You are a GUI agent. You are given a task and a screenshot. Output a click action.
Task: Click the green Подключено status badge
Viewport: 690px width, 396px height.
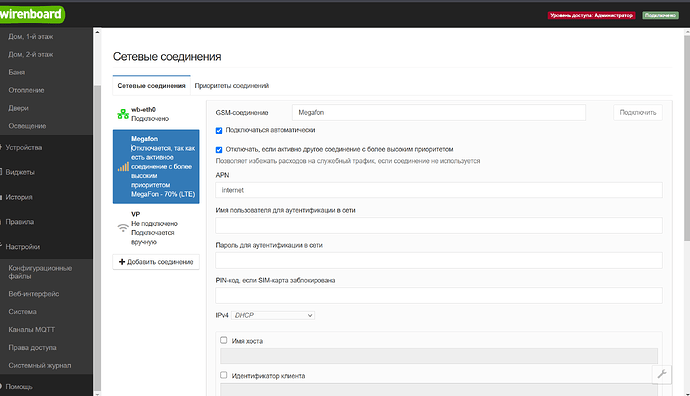[x=660, y=15]
